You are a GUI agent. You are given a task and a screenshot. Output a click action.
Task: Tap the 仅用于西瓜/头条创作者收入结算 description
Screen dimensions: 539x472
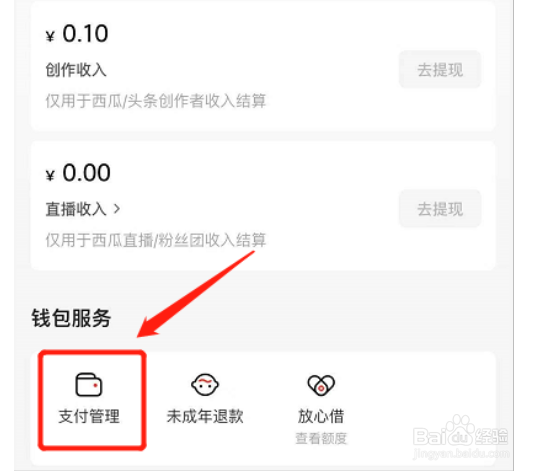(x=156, y=101)
